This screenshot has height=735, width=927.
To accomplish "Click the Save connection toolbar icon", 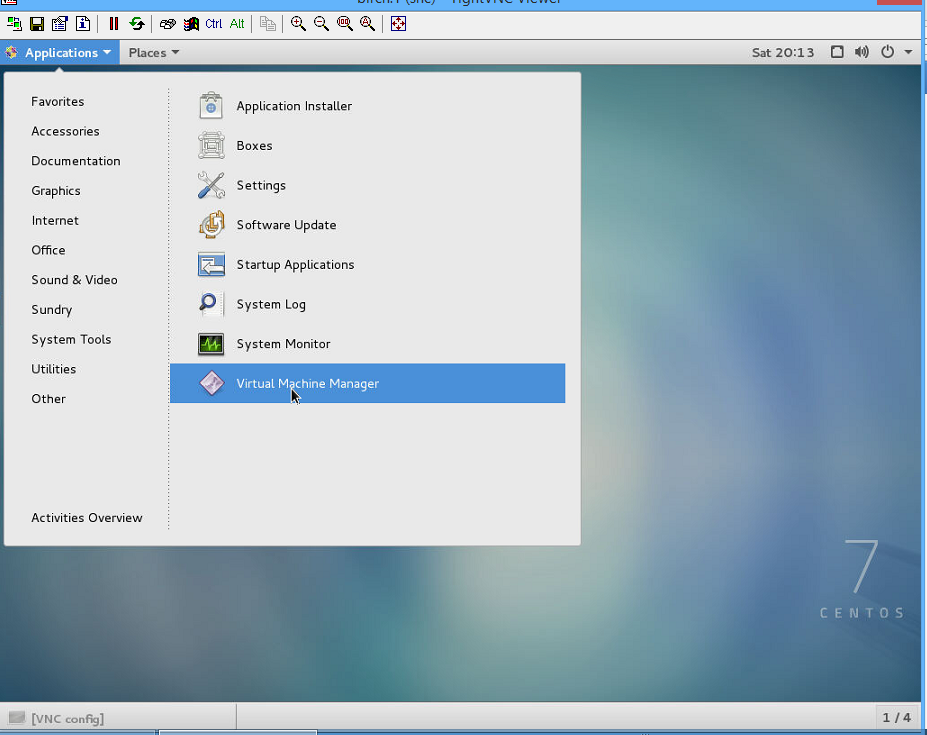I will [37, 24].
